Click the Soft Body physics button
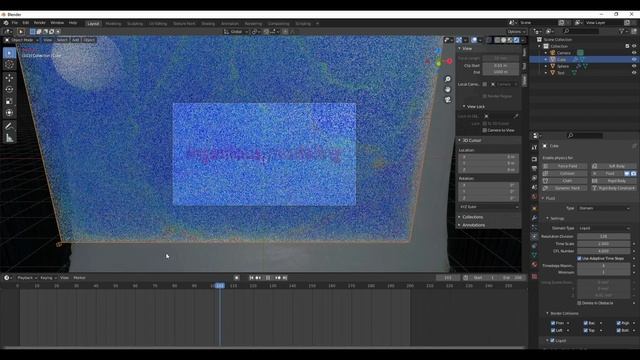Screen dimensions: 640x360 point(614,166)
